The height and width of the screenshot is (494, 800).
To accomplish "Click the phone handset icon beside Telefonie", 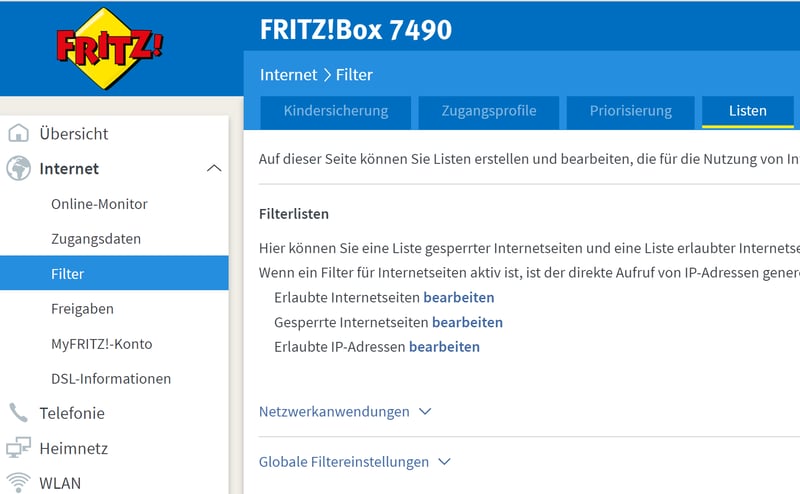I will (x=18, y=413).
